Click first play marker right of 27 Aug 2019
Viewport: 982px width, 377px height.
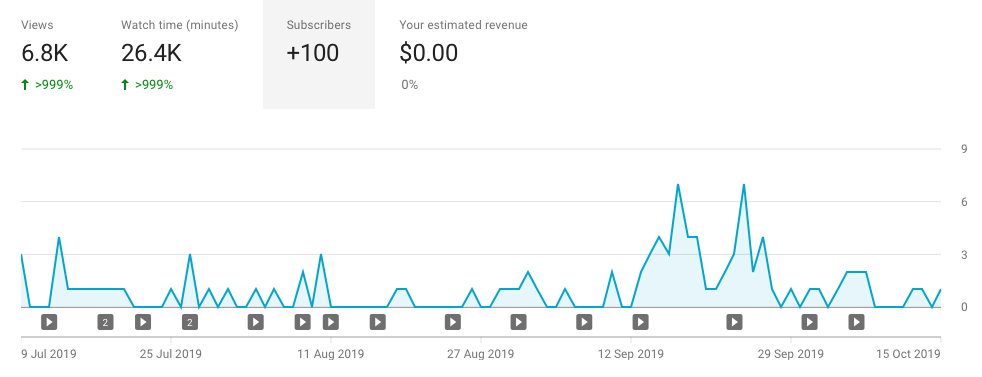518,323
